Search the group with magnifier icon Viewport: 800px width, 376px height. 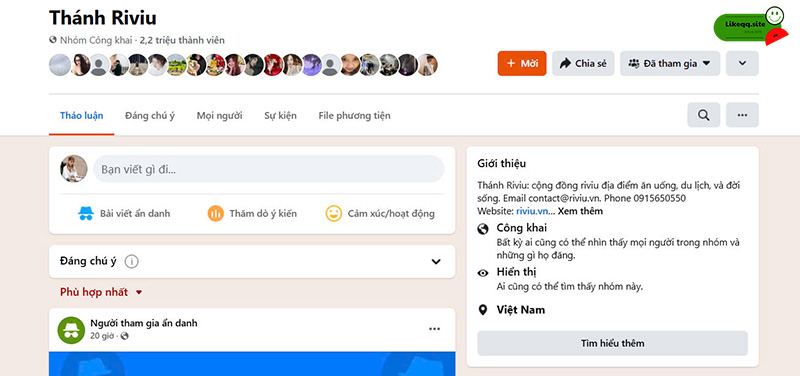(x=704, y=115)
